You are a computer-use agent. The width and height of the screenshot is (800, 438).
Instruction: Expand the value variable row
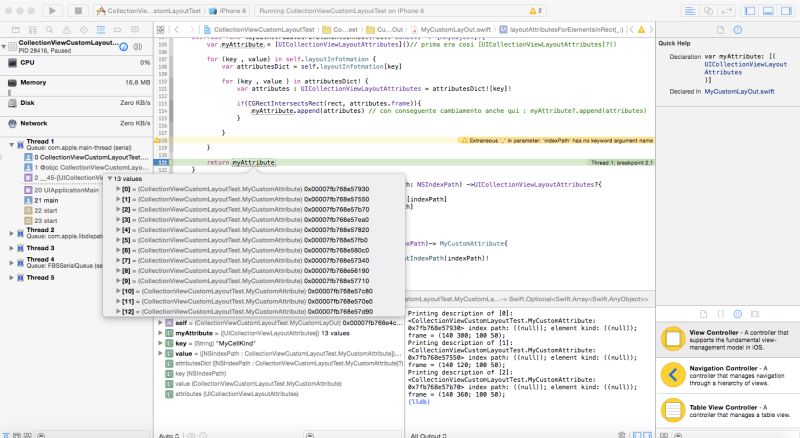(x=160, y=353)
